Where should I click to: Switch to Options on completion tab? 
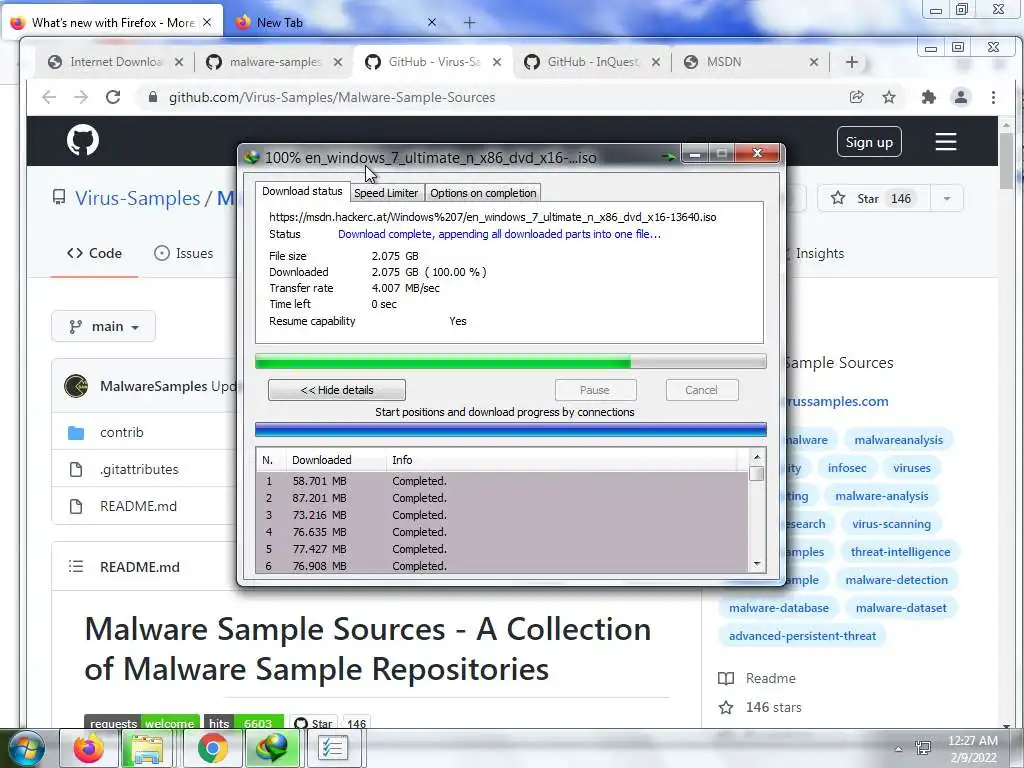(x=483, y=193)
